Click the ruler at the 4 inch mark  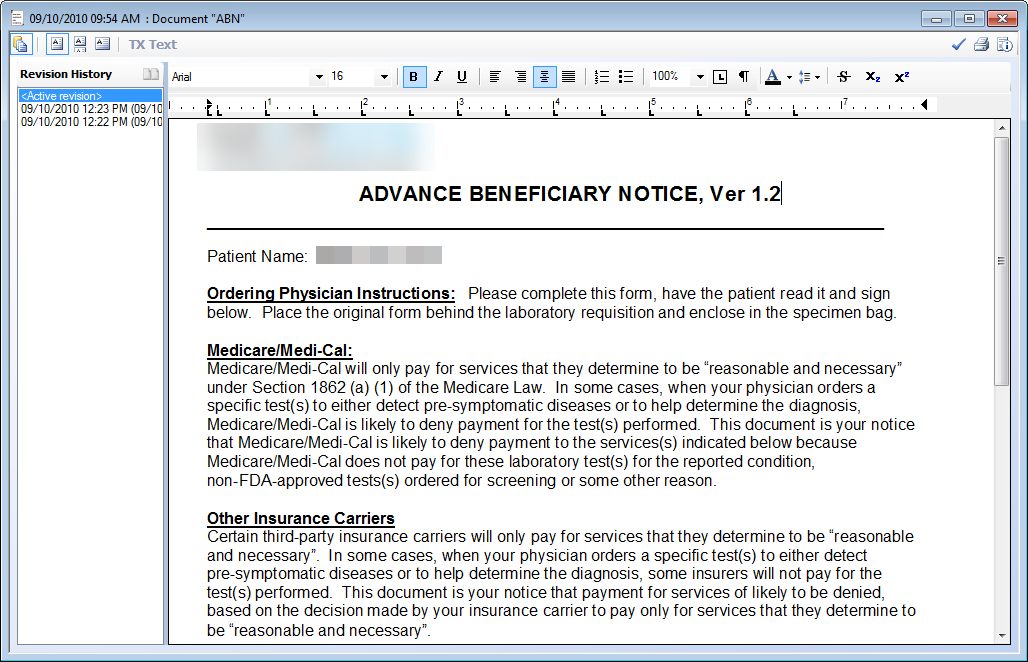(556, 105)
